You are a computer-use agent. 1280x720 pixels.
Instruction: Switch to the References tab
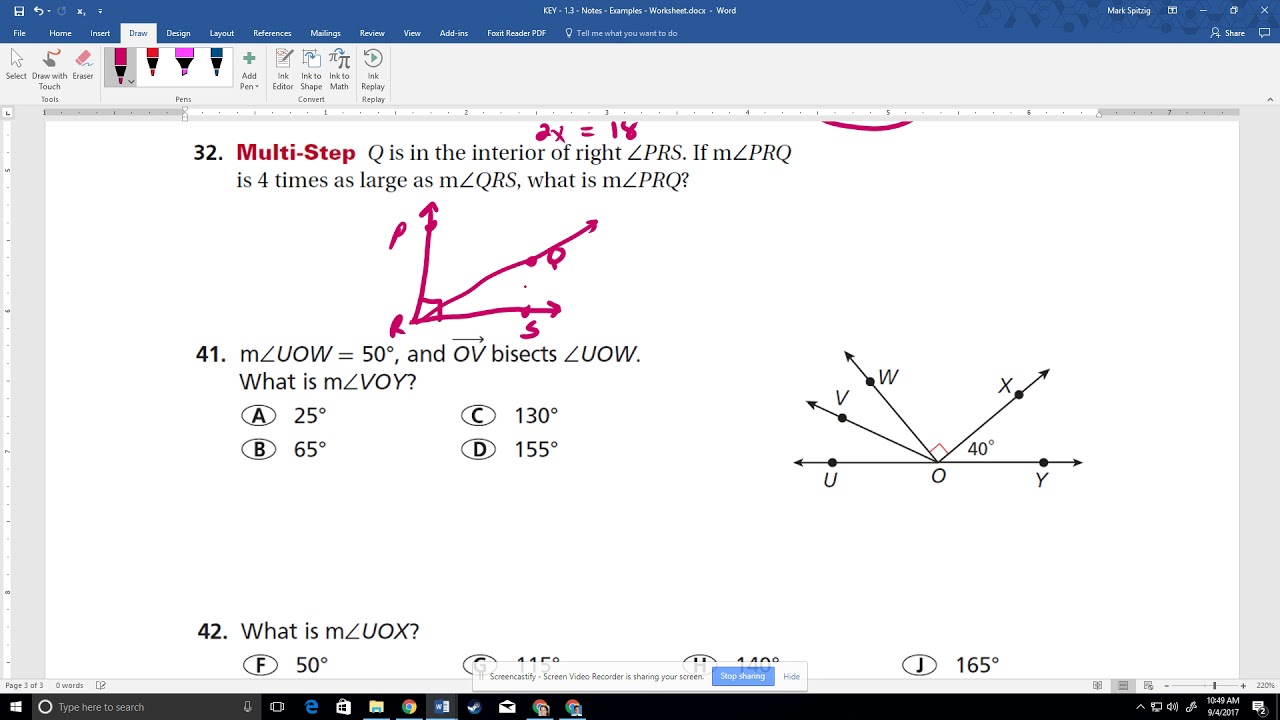[272, 33]
